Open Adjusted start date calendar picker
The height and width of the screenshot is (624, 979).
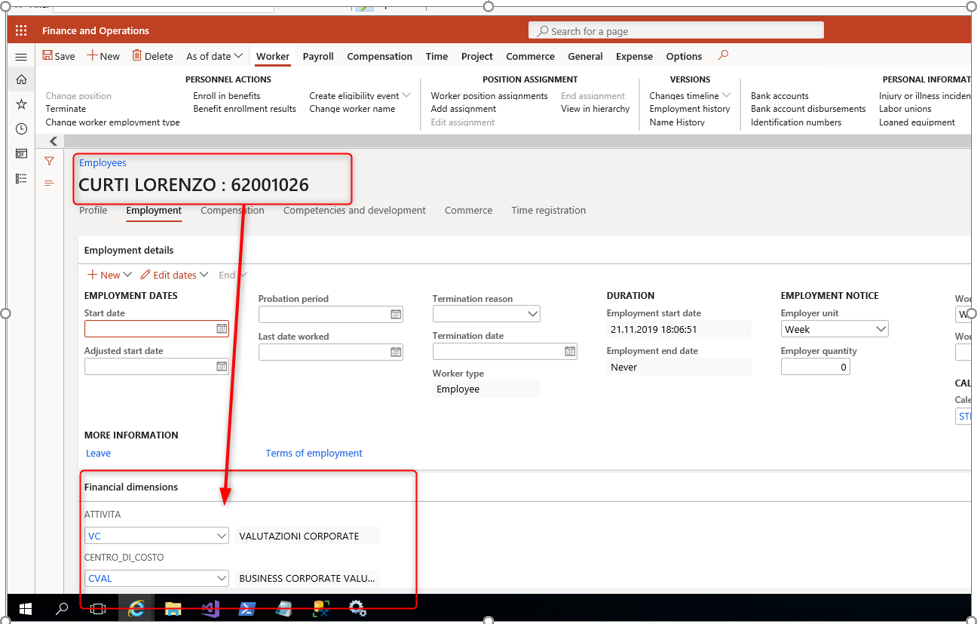click(x=222, y=367)
